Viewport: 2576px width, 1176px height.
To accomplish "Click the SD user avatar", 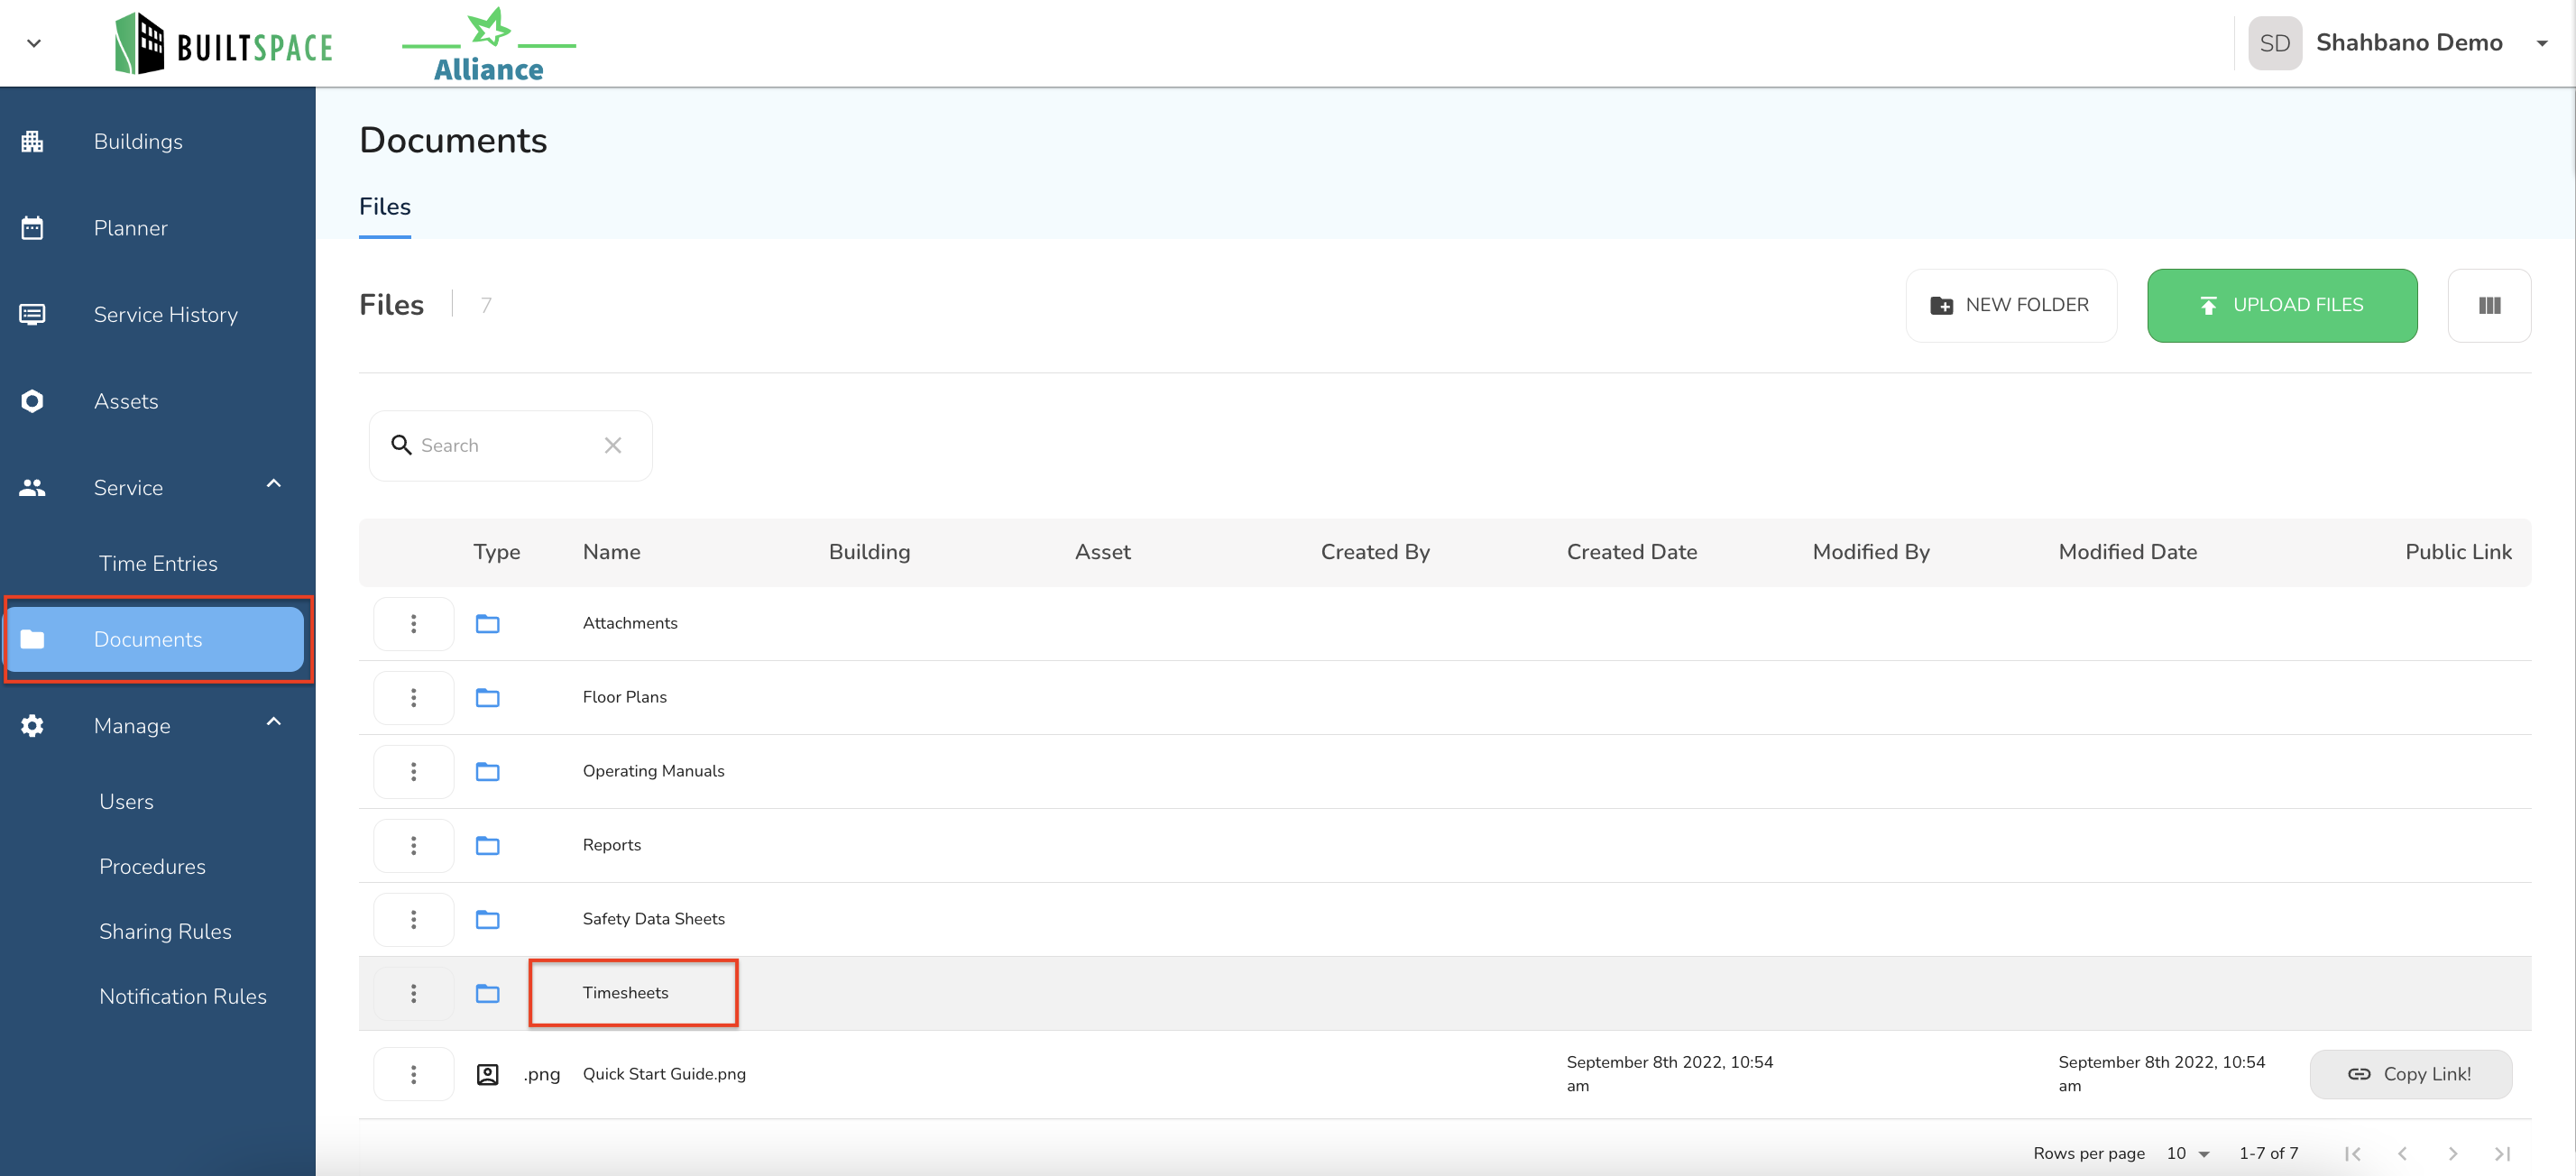I will 2274,43.
